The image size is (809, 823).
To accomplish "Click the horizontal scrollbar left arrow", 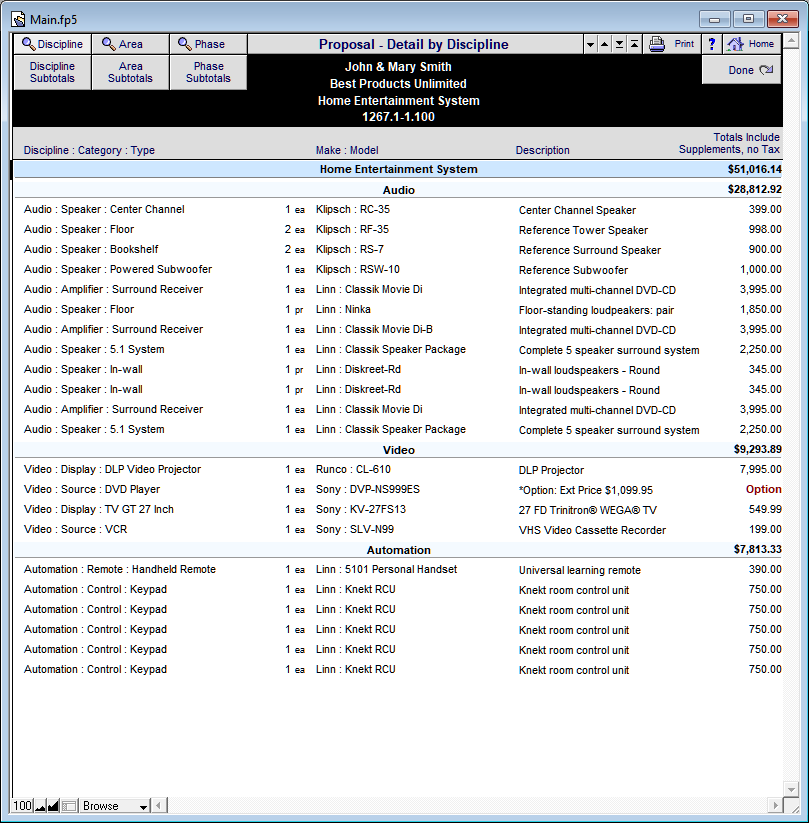I will pyautogui.click(x=159, y=805).
